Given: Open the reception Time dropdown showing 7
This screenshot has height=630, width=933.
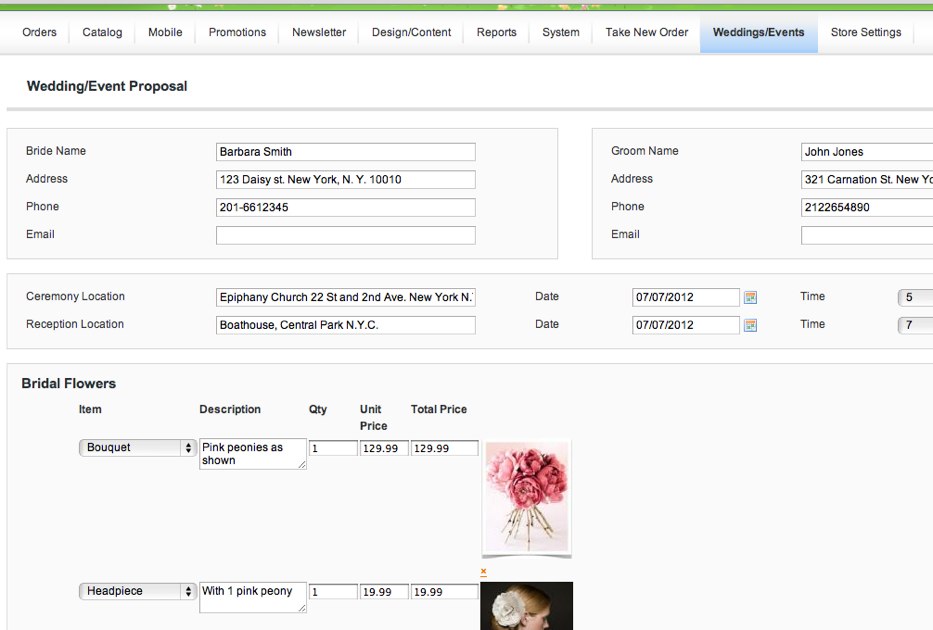Looking at the screenshot, I should [915, 325].
